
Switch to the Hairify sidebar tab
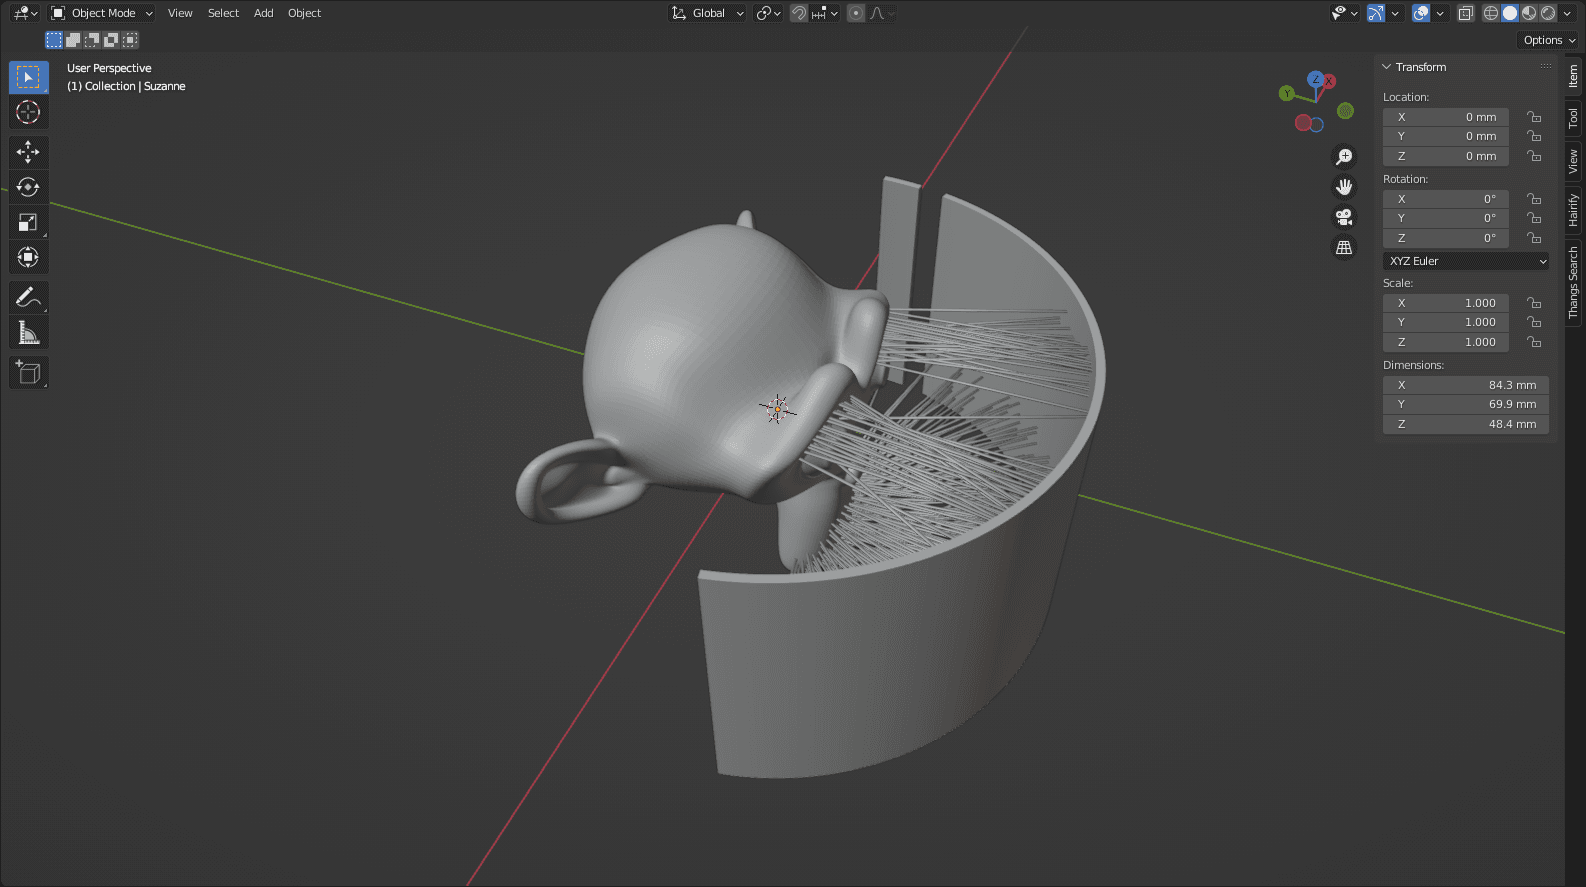(1574, 210)
